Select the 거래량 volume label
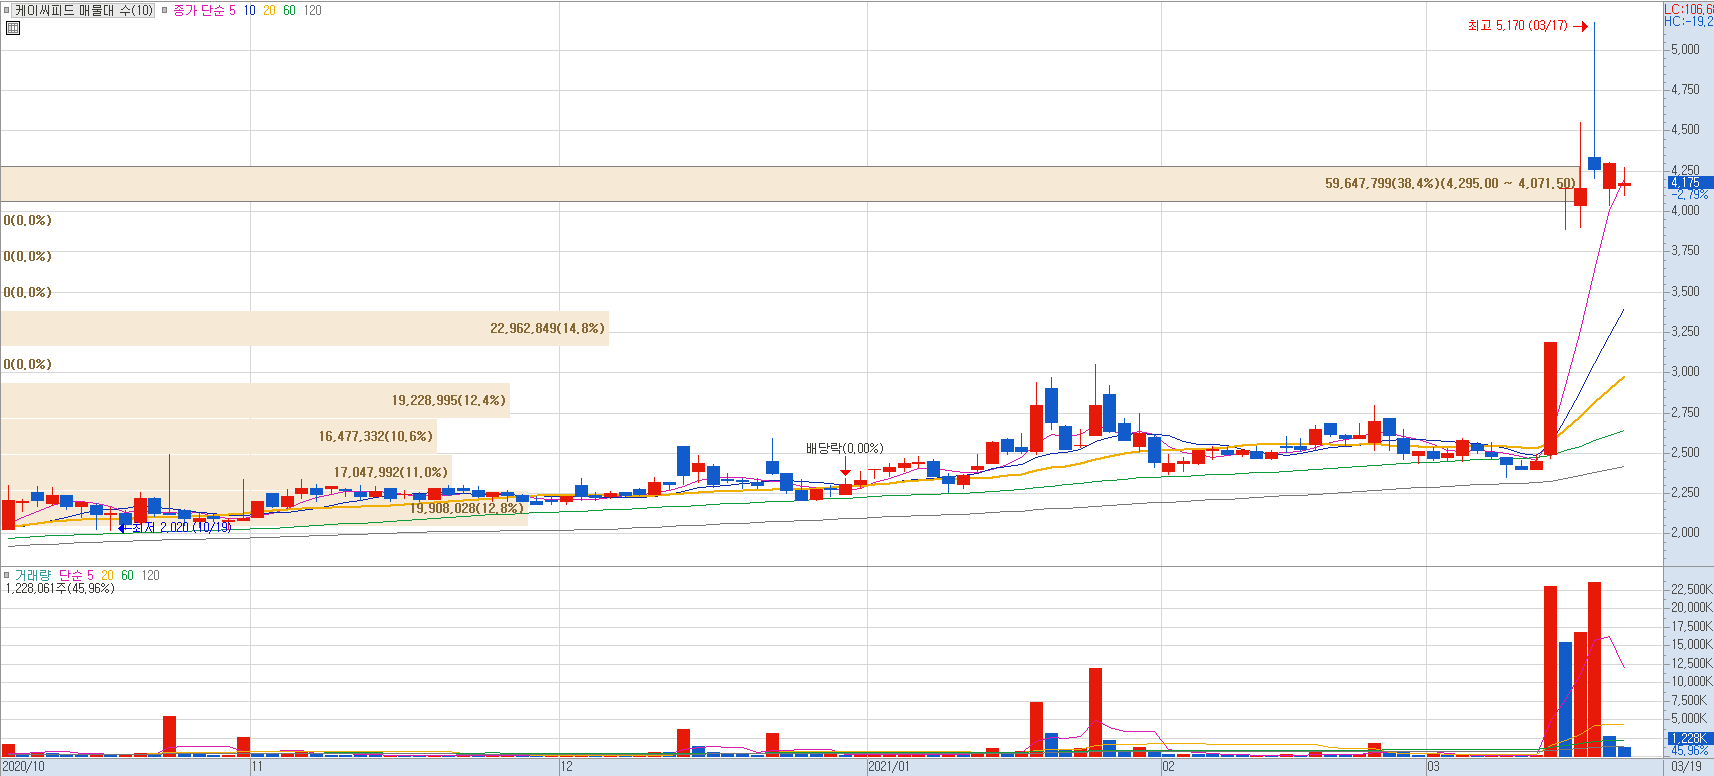The image size is (1714, 776). point(33,575)
